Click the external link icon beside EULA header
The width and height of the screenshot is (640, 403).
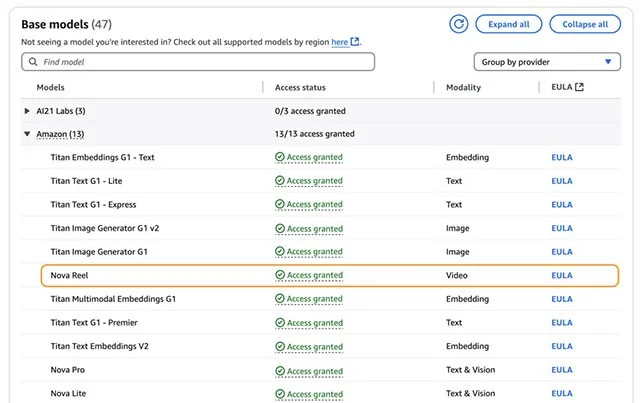tap(579, 87)
